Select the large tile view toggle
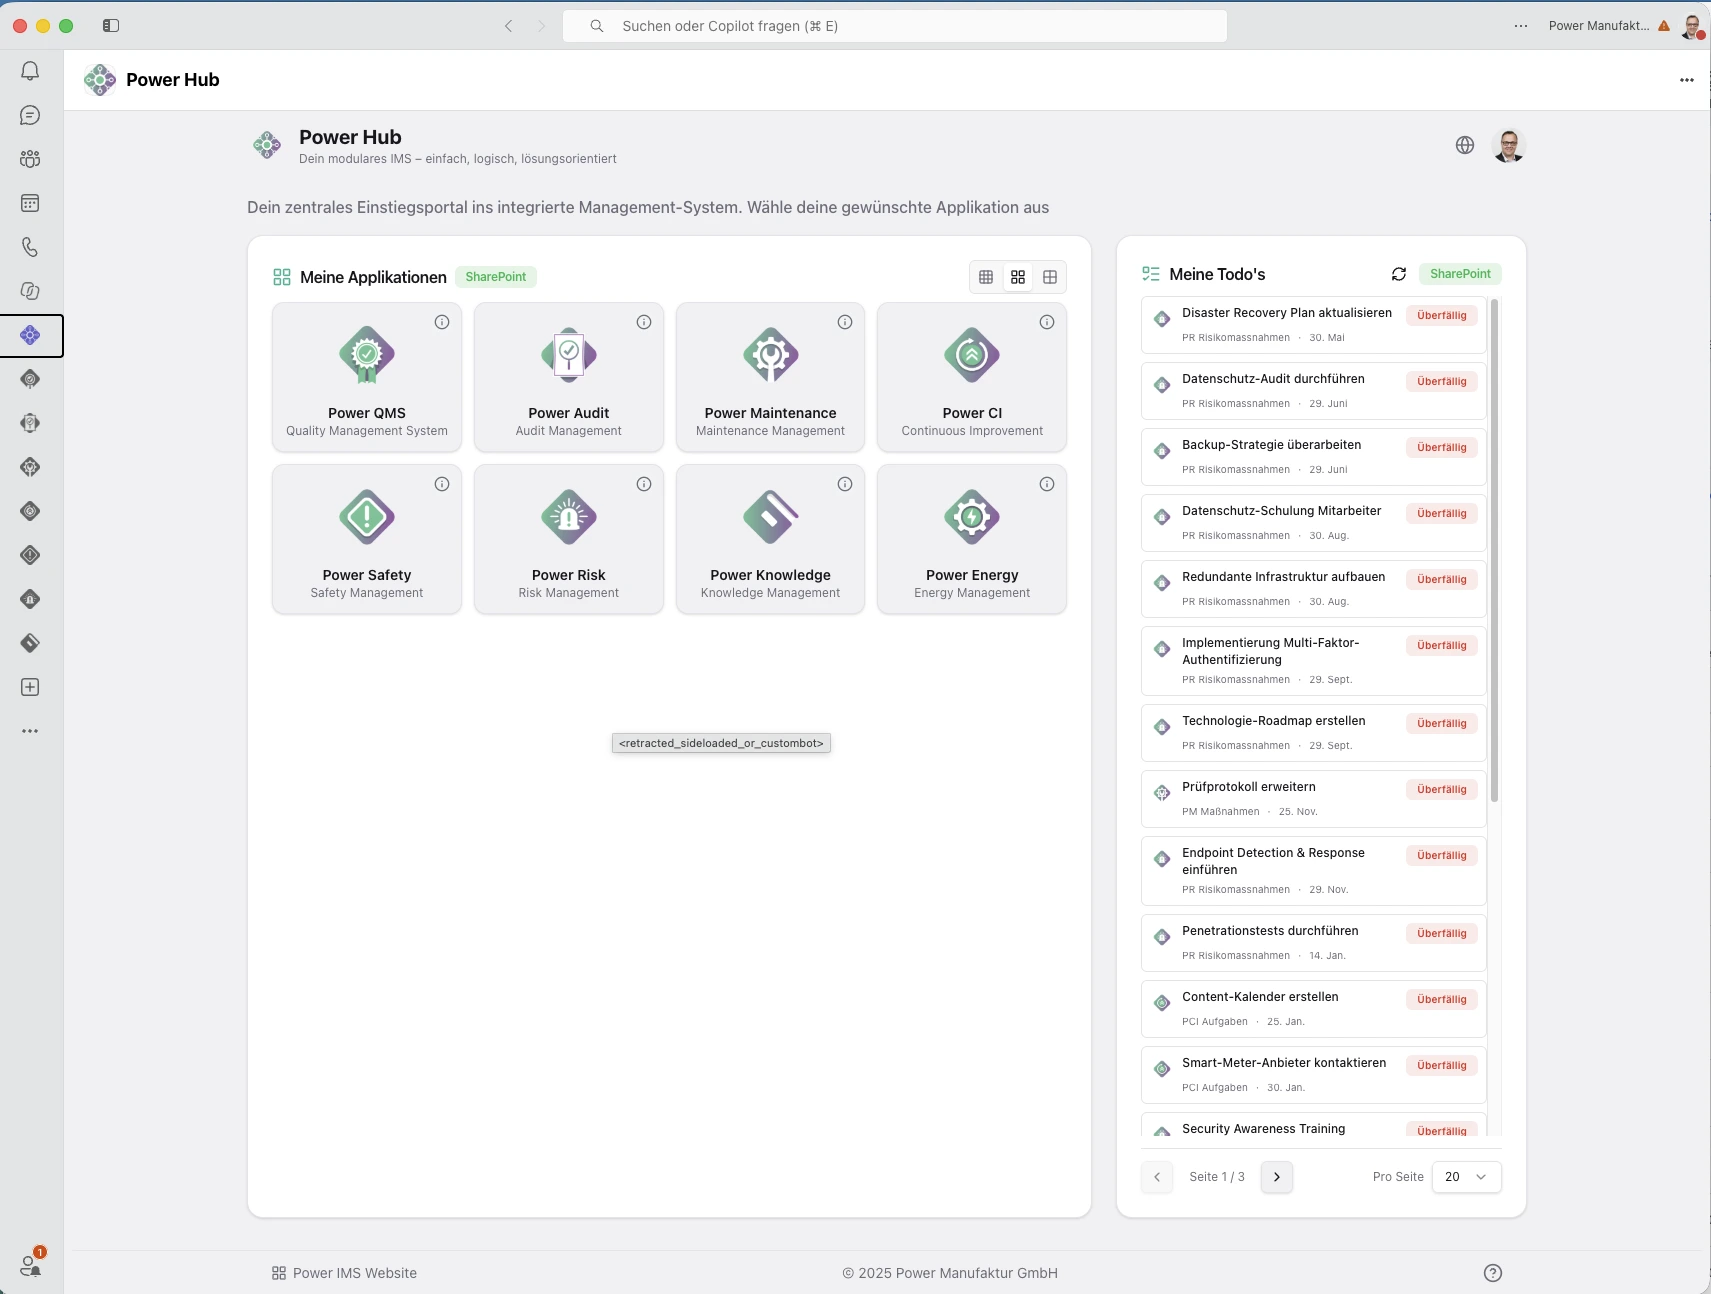Image resolution: width=1711 pixels, height=1294 pixels. [x=1050, y=277]
